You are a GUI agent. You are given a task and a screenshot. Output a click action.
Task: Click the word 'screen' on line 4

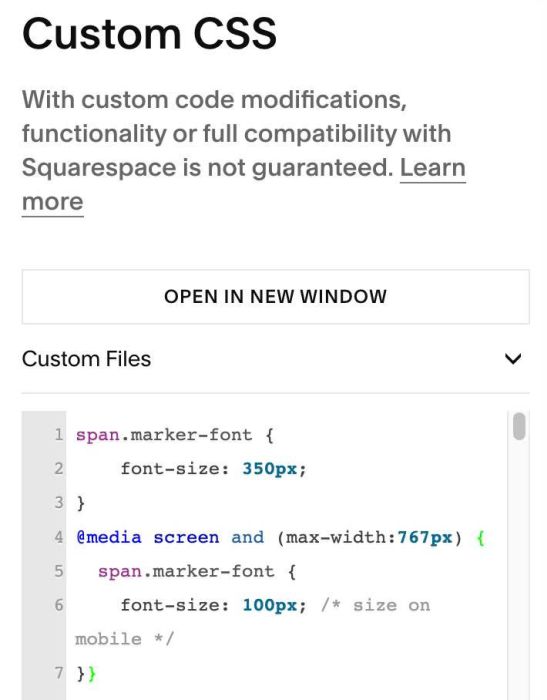pyautogui.click(x=186, y=537)
